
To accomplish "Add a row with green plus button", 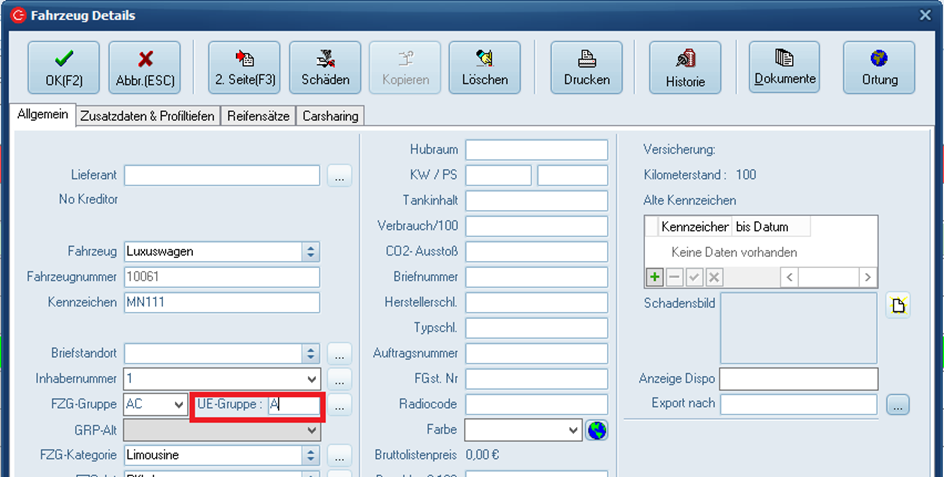I will point(654,277).
